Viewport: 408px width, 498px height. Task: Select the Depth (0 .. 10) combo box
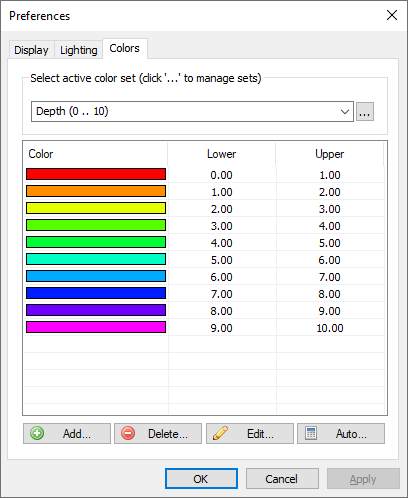(192, 112)
